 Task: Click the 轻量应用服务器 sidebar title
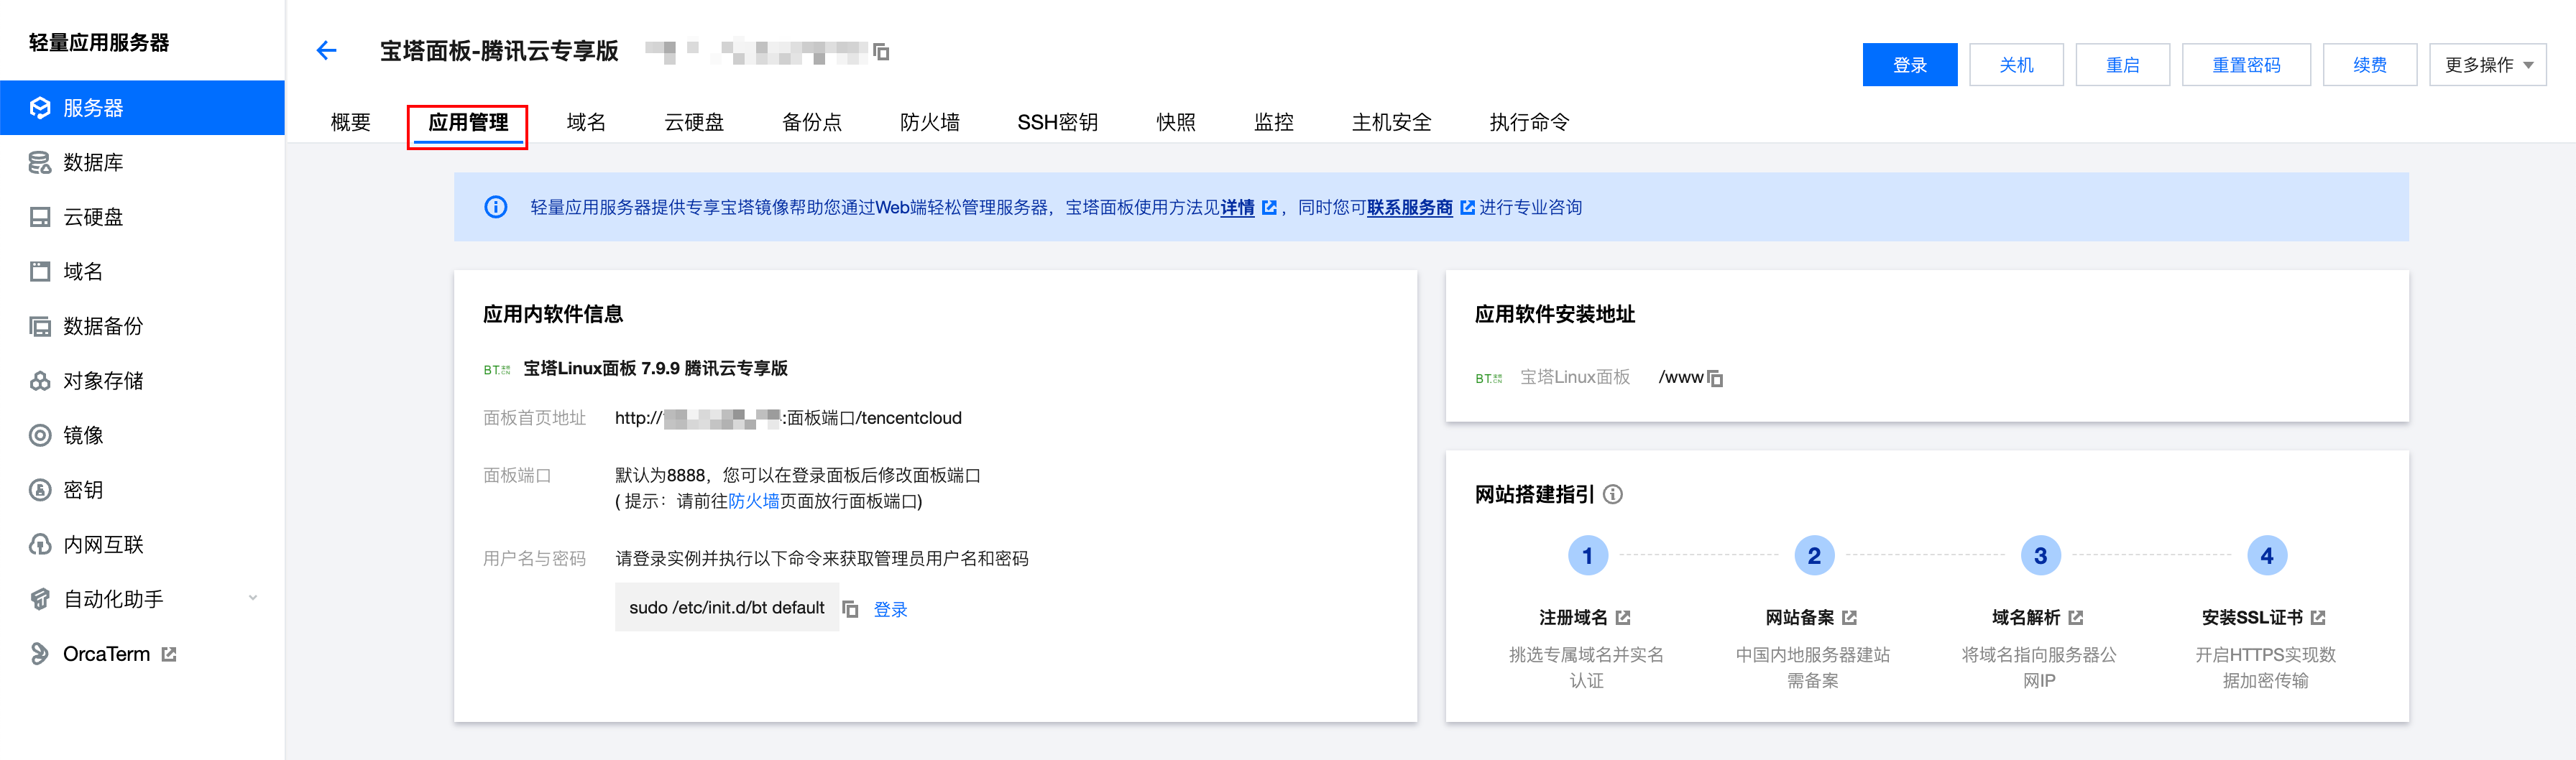pyautogui.click(x=99, y=42)
